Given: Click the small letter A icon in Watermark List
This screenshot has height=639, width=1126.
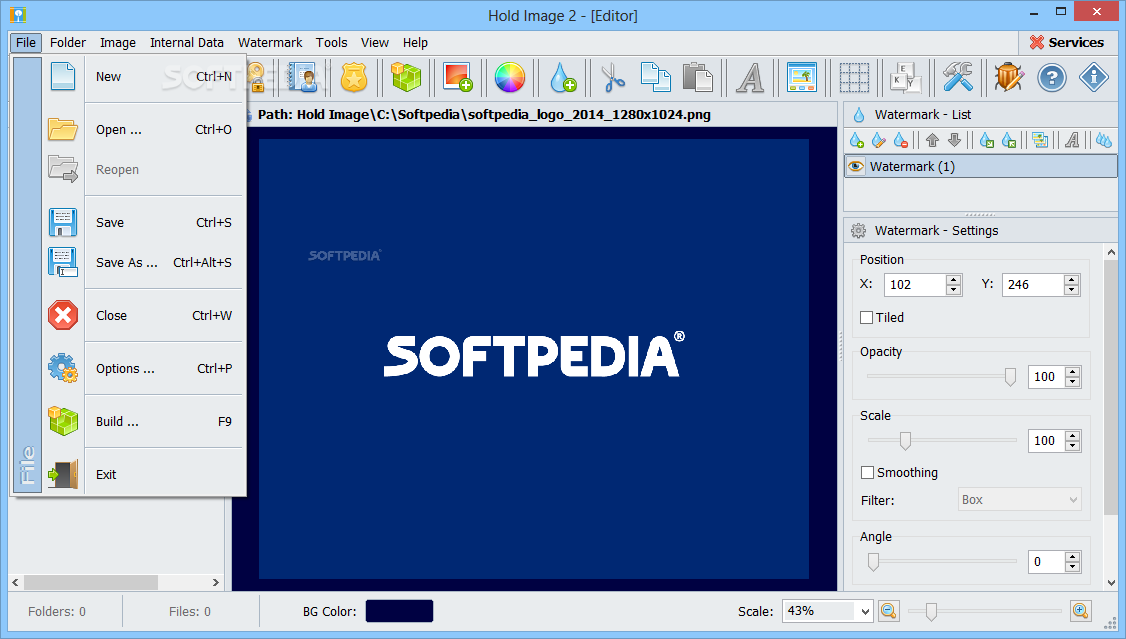Looking at the screenshot, I should pyautogui.click(x=1072, y=140).
